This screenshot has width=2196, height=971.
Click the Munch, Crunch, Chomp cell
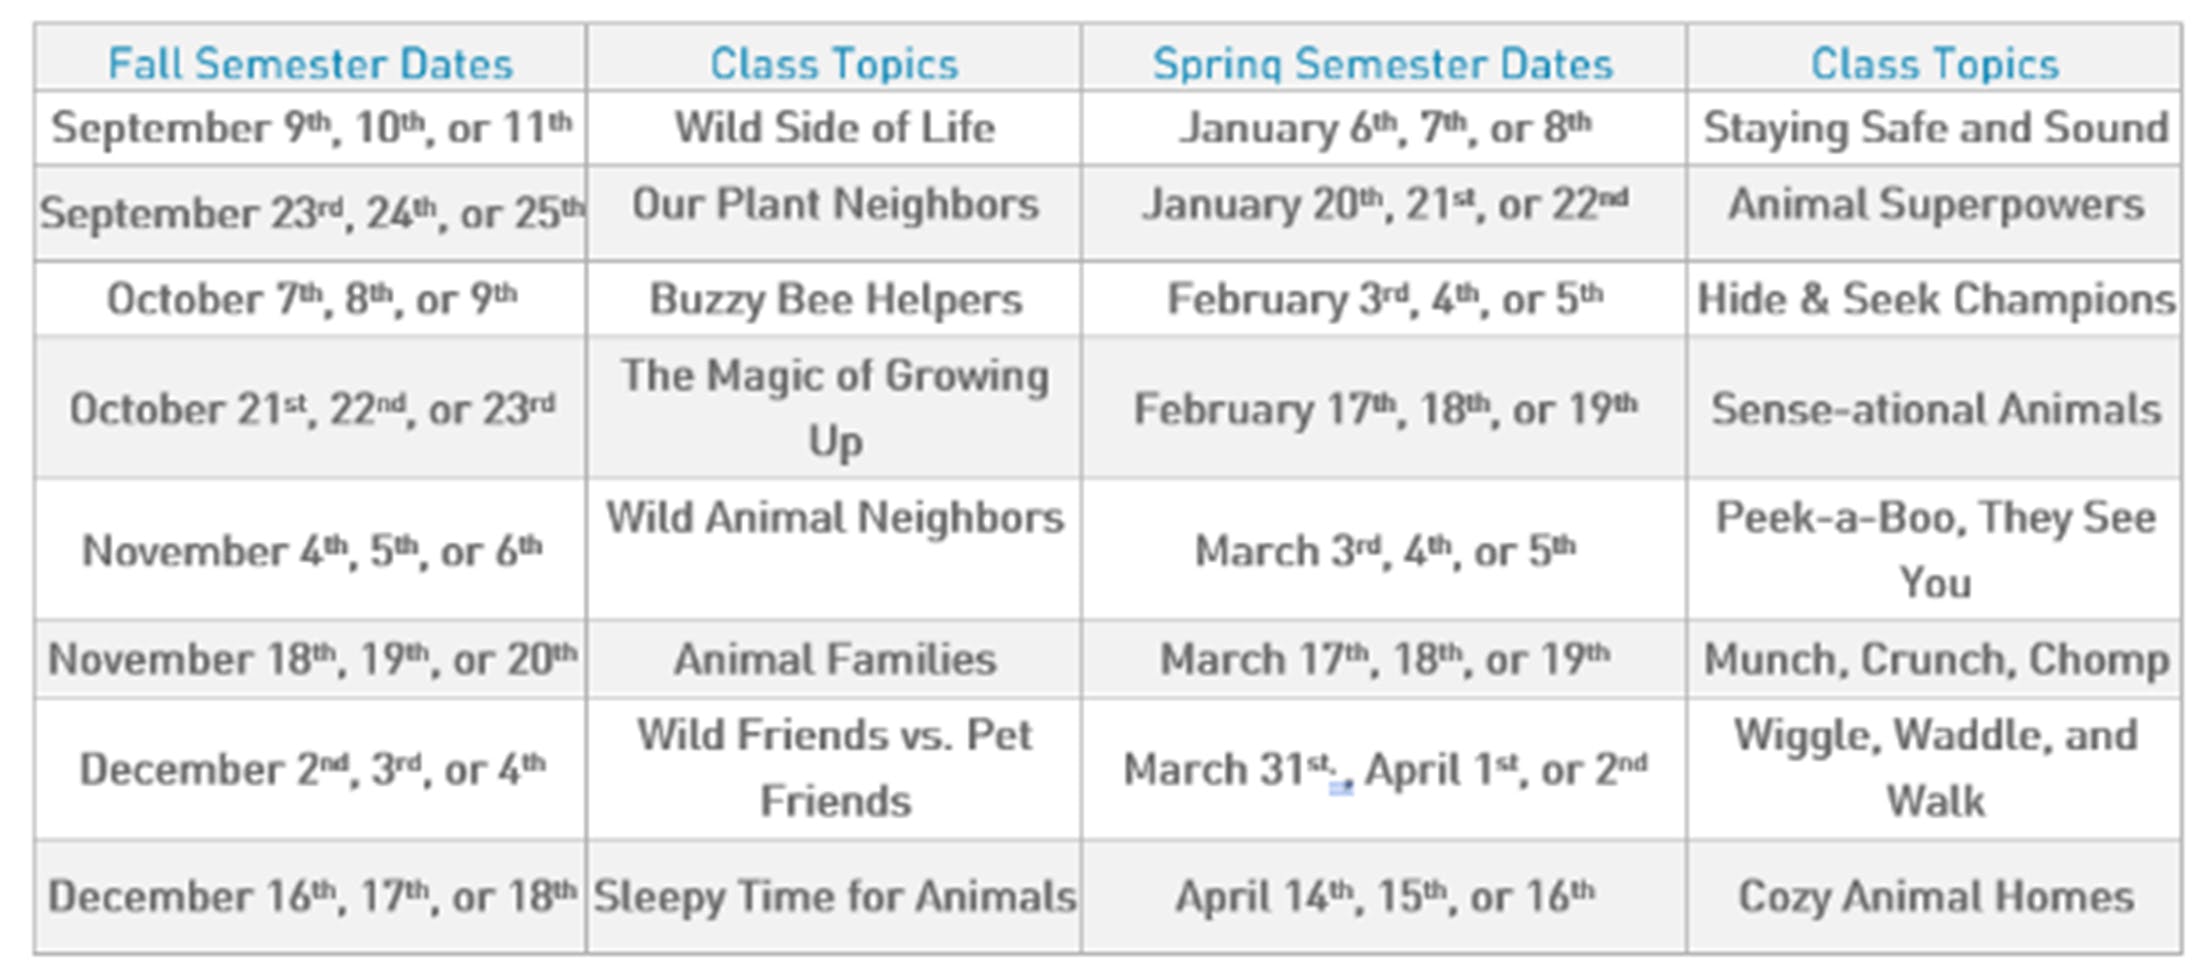(1935, 660)
